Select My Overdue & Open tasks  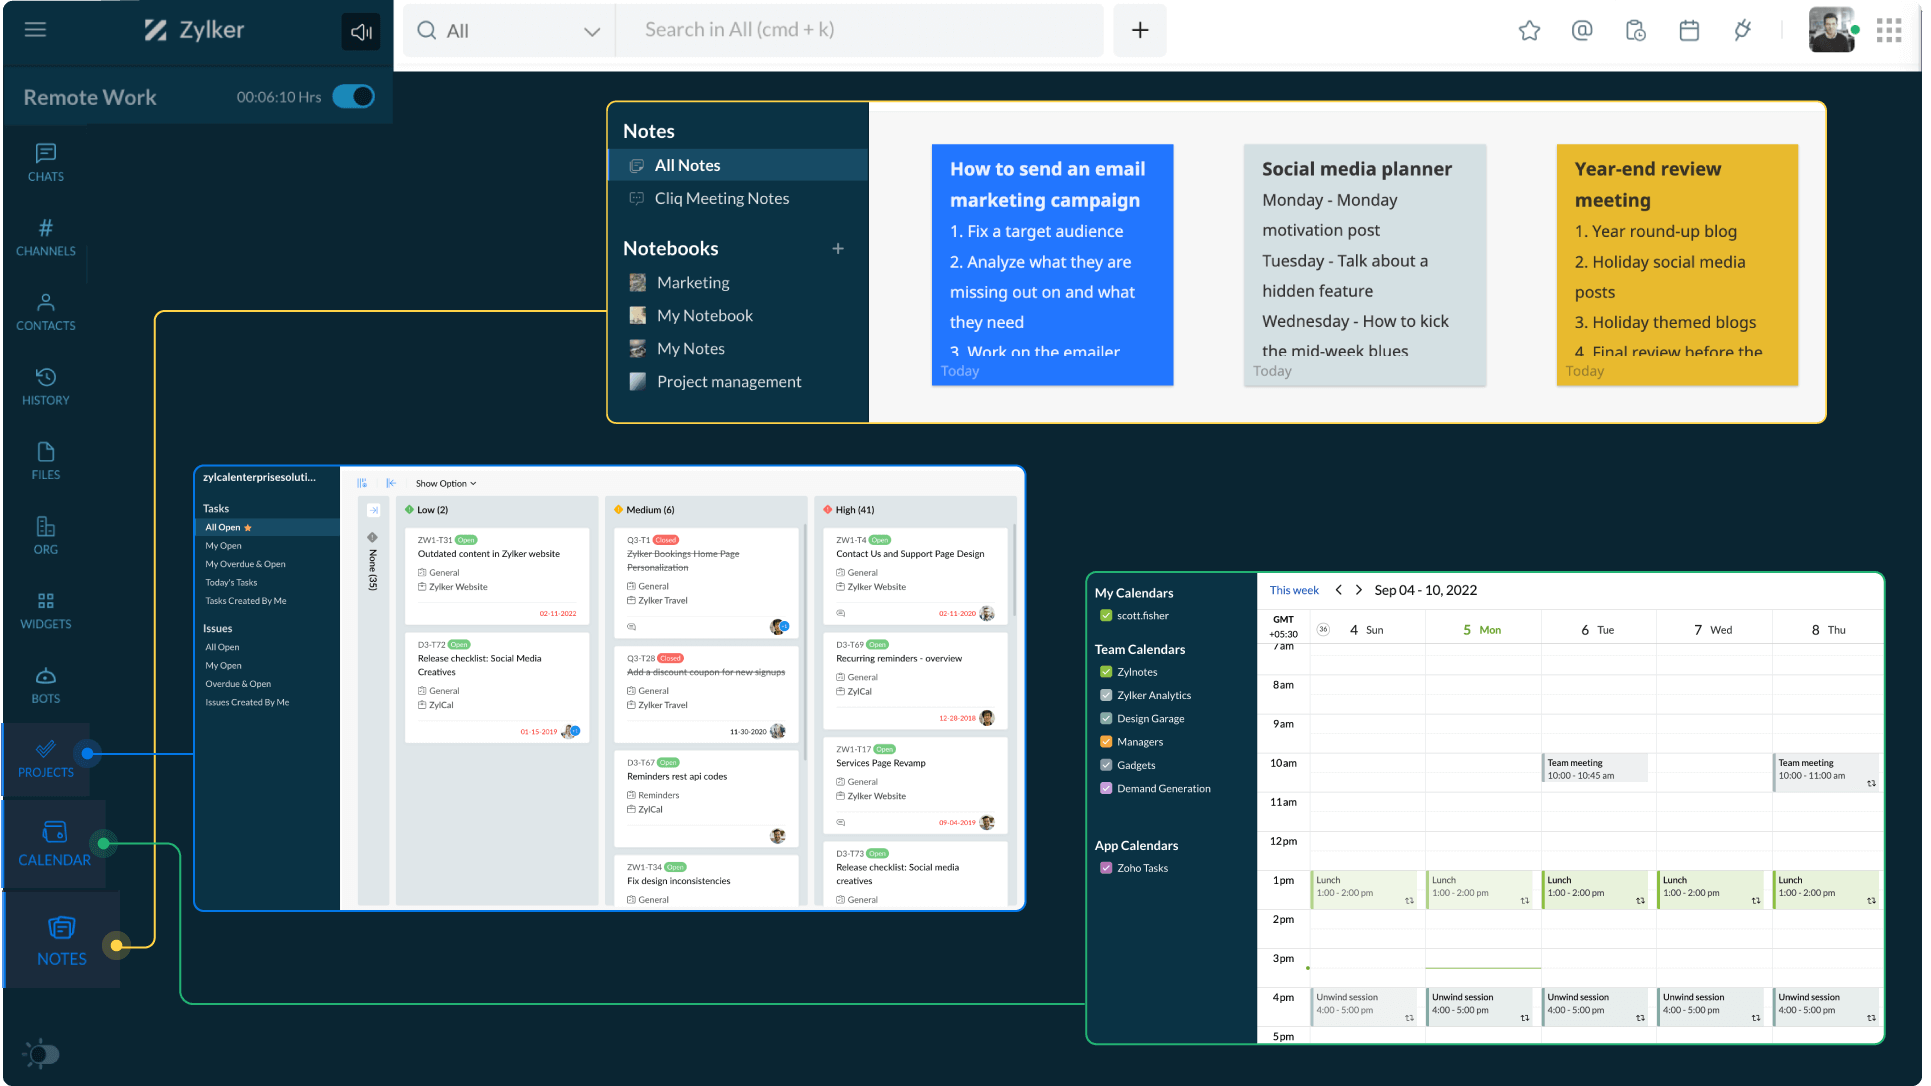coord(245,564)
